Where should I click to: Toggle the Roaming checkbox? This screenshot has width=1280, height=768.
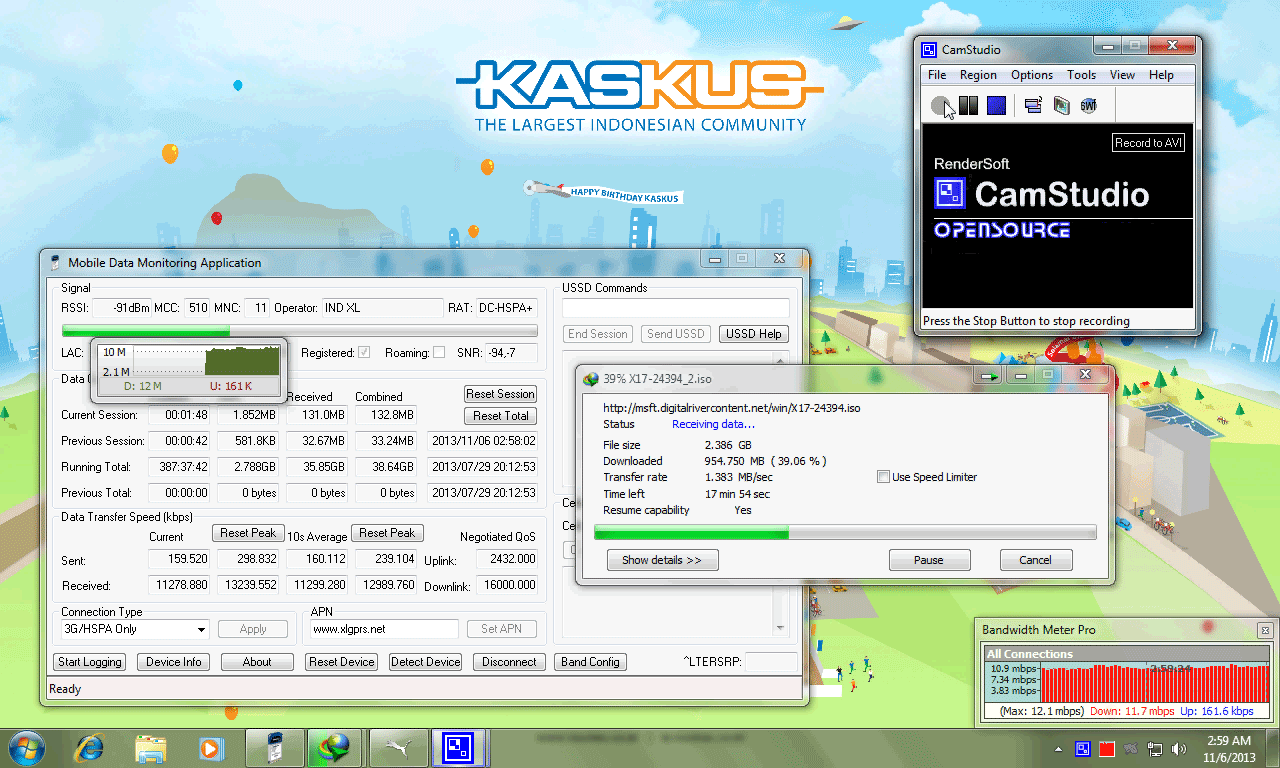[x=440, y=353]
